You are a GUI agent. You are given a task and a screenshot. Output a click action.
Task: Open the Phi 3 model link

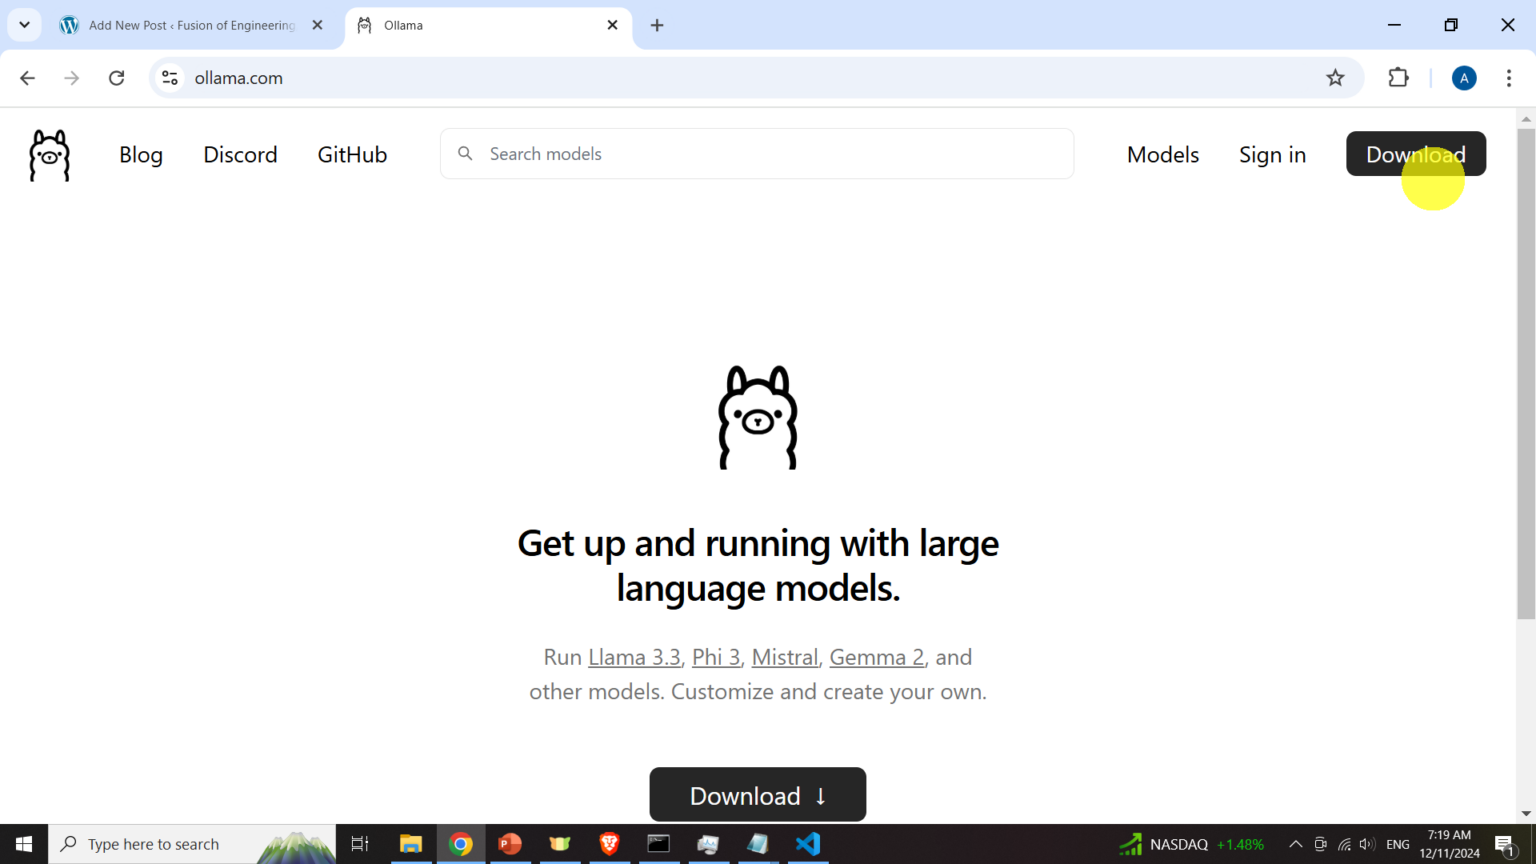716,657
